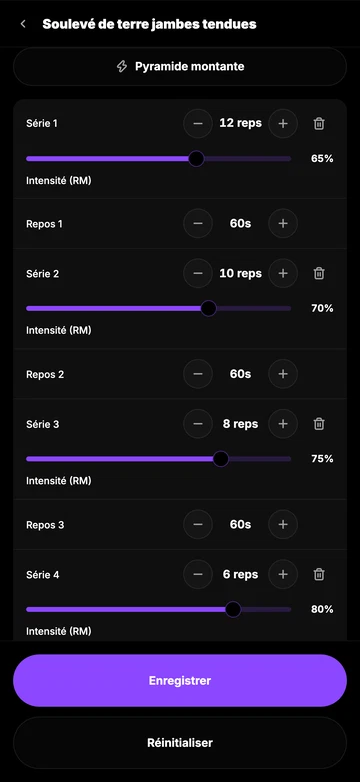The image size is (360, 782).
Task: Remove Série 4 using its trash icon
Action: pyautogui.click(x=319, y=575)
